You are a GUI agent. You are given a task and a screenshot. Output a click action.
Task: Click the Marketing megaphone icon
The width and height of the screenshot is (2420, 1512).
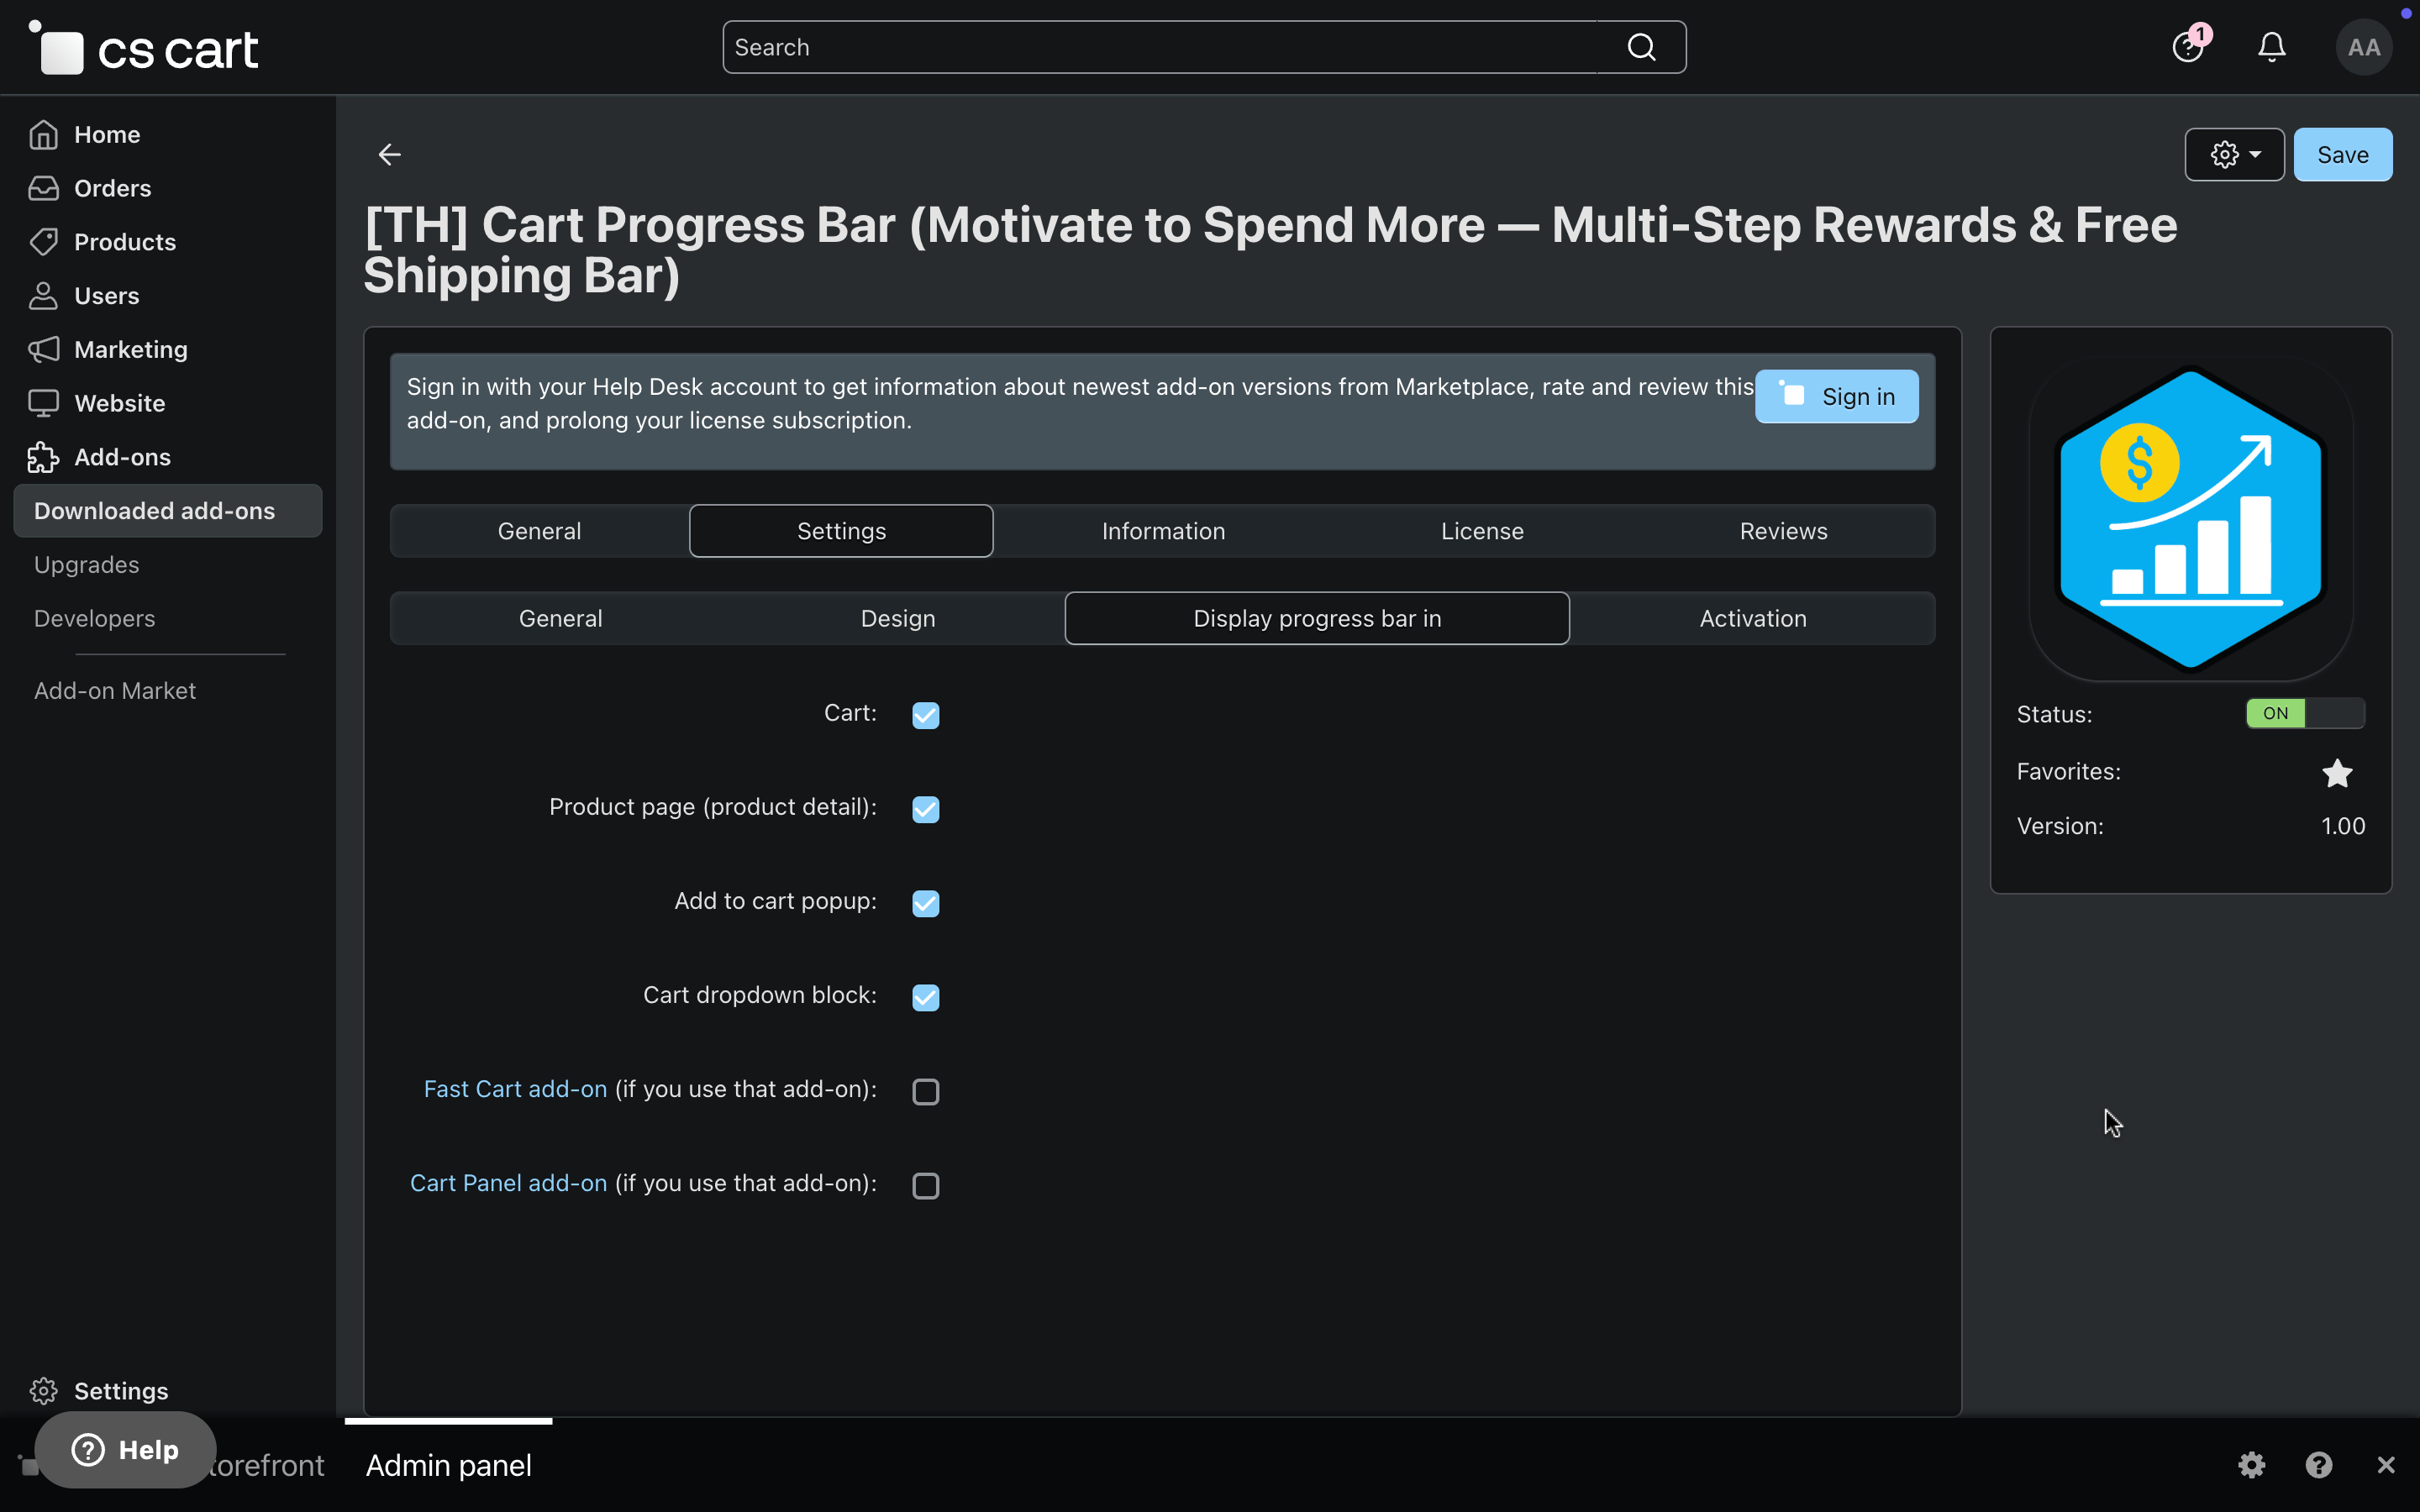click(x=43, y=349)
